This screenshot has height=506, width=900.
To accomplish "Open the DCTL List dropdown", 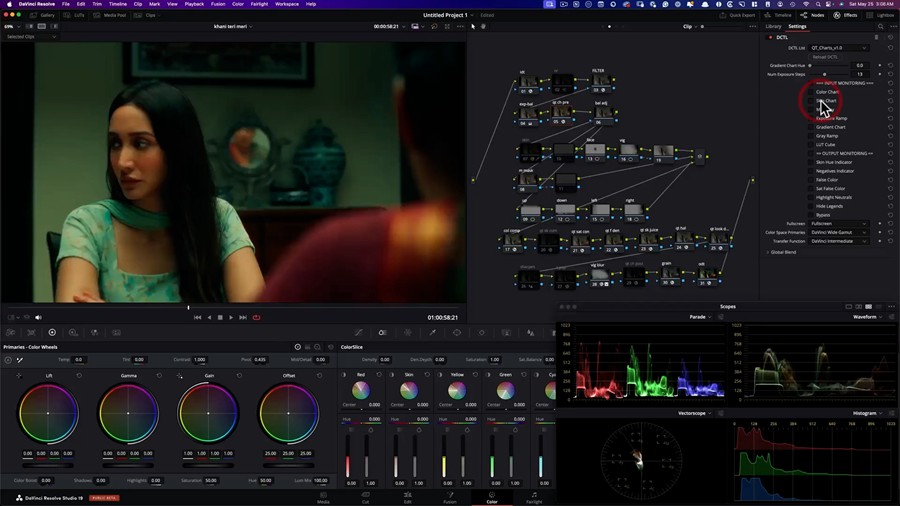I will pos(838,48).
